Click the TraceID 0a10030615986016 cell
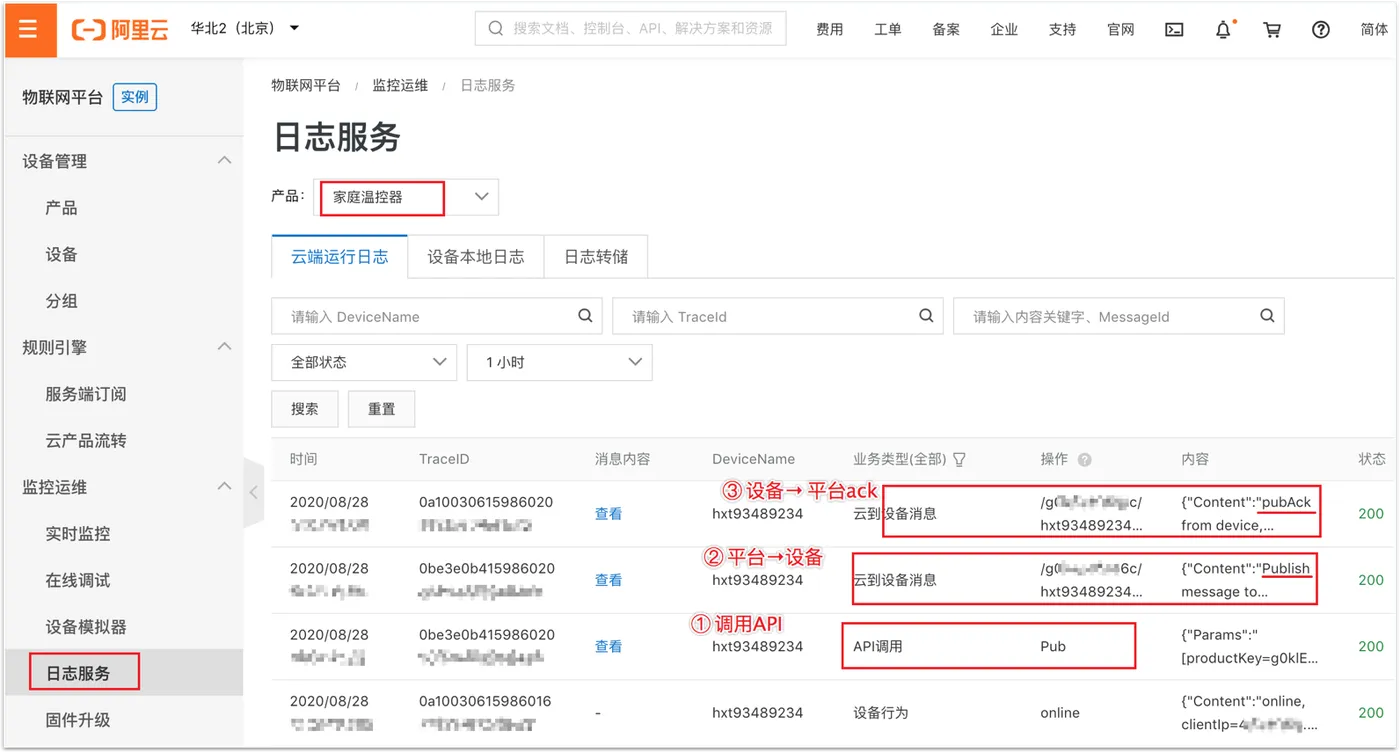 click(486, 701)
